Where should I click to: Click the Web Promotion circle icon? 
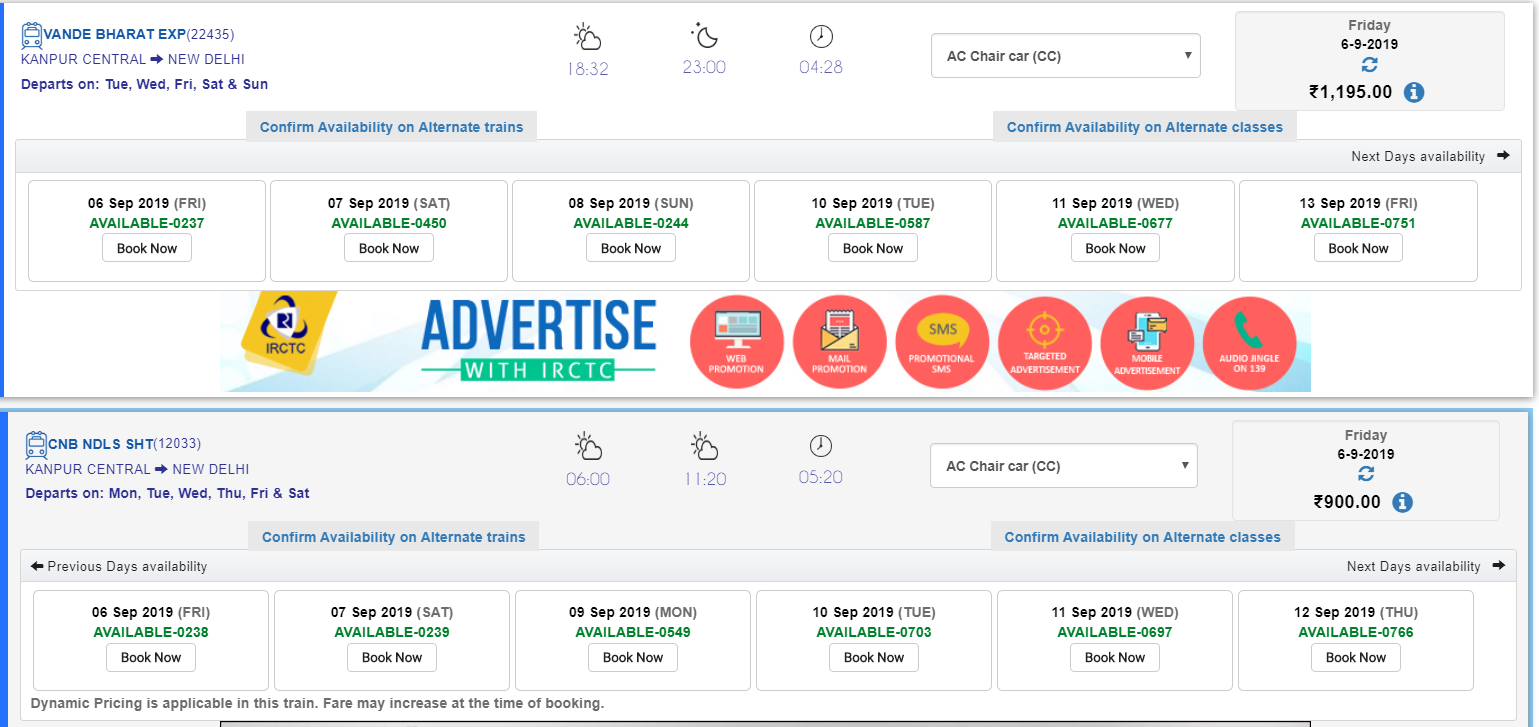pyautogui.click(x=736, y=342)
